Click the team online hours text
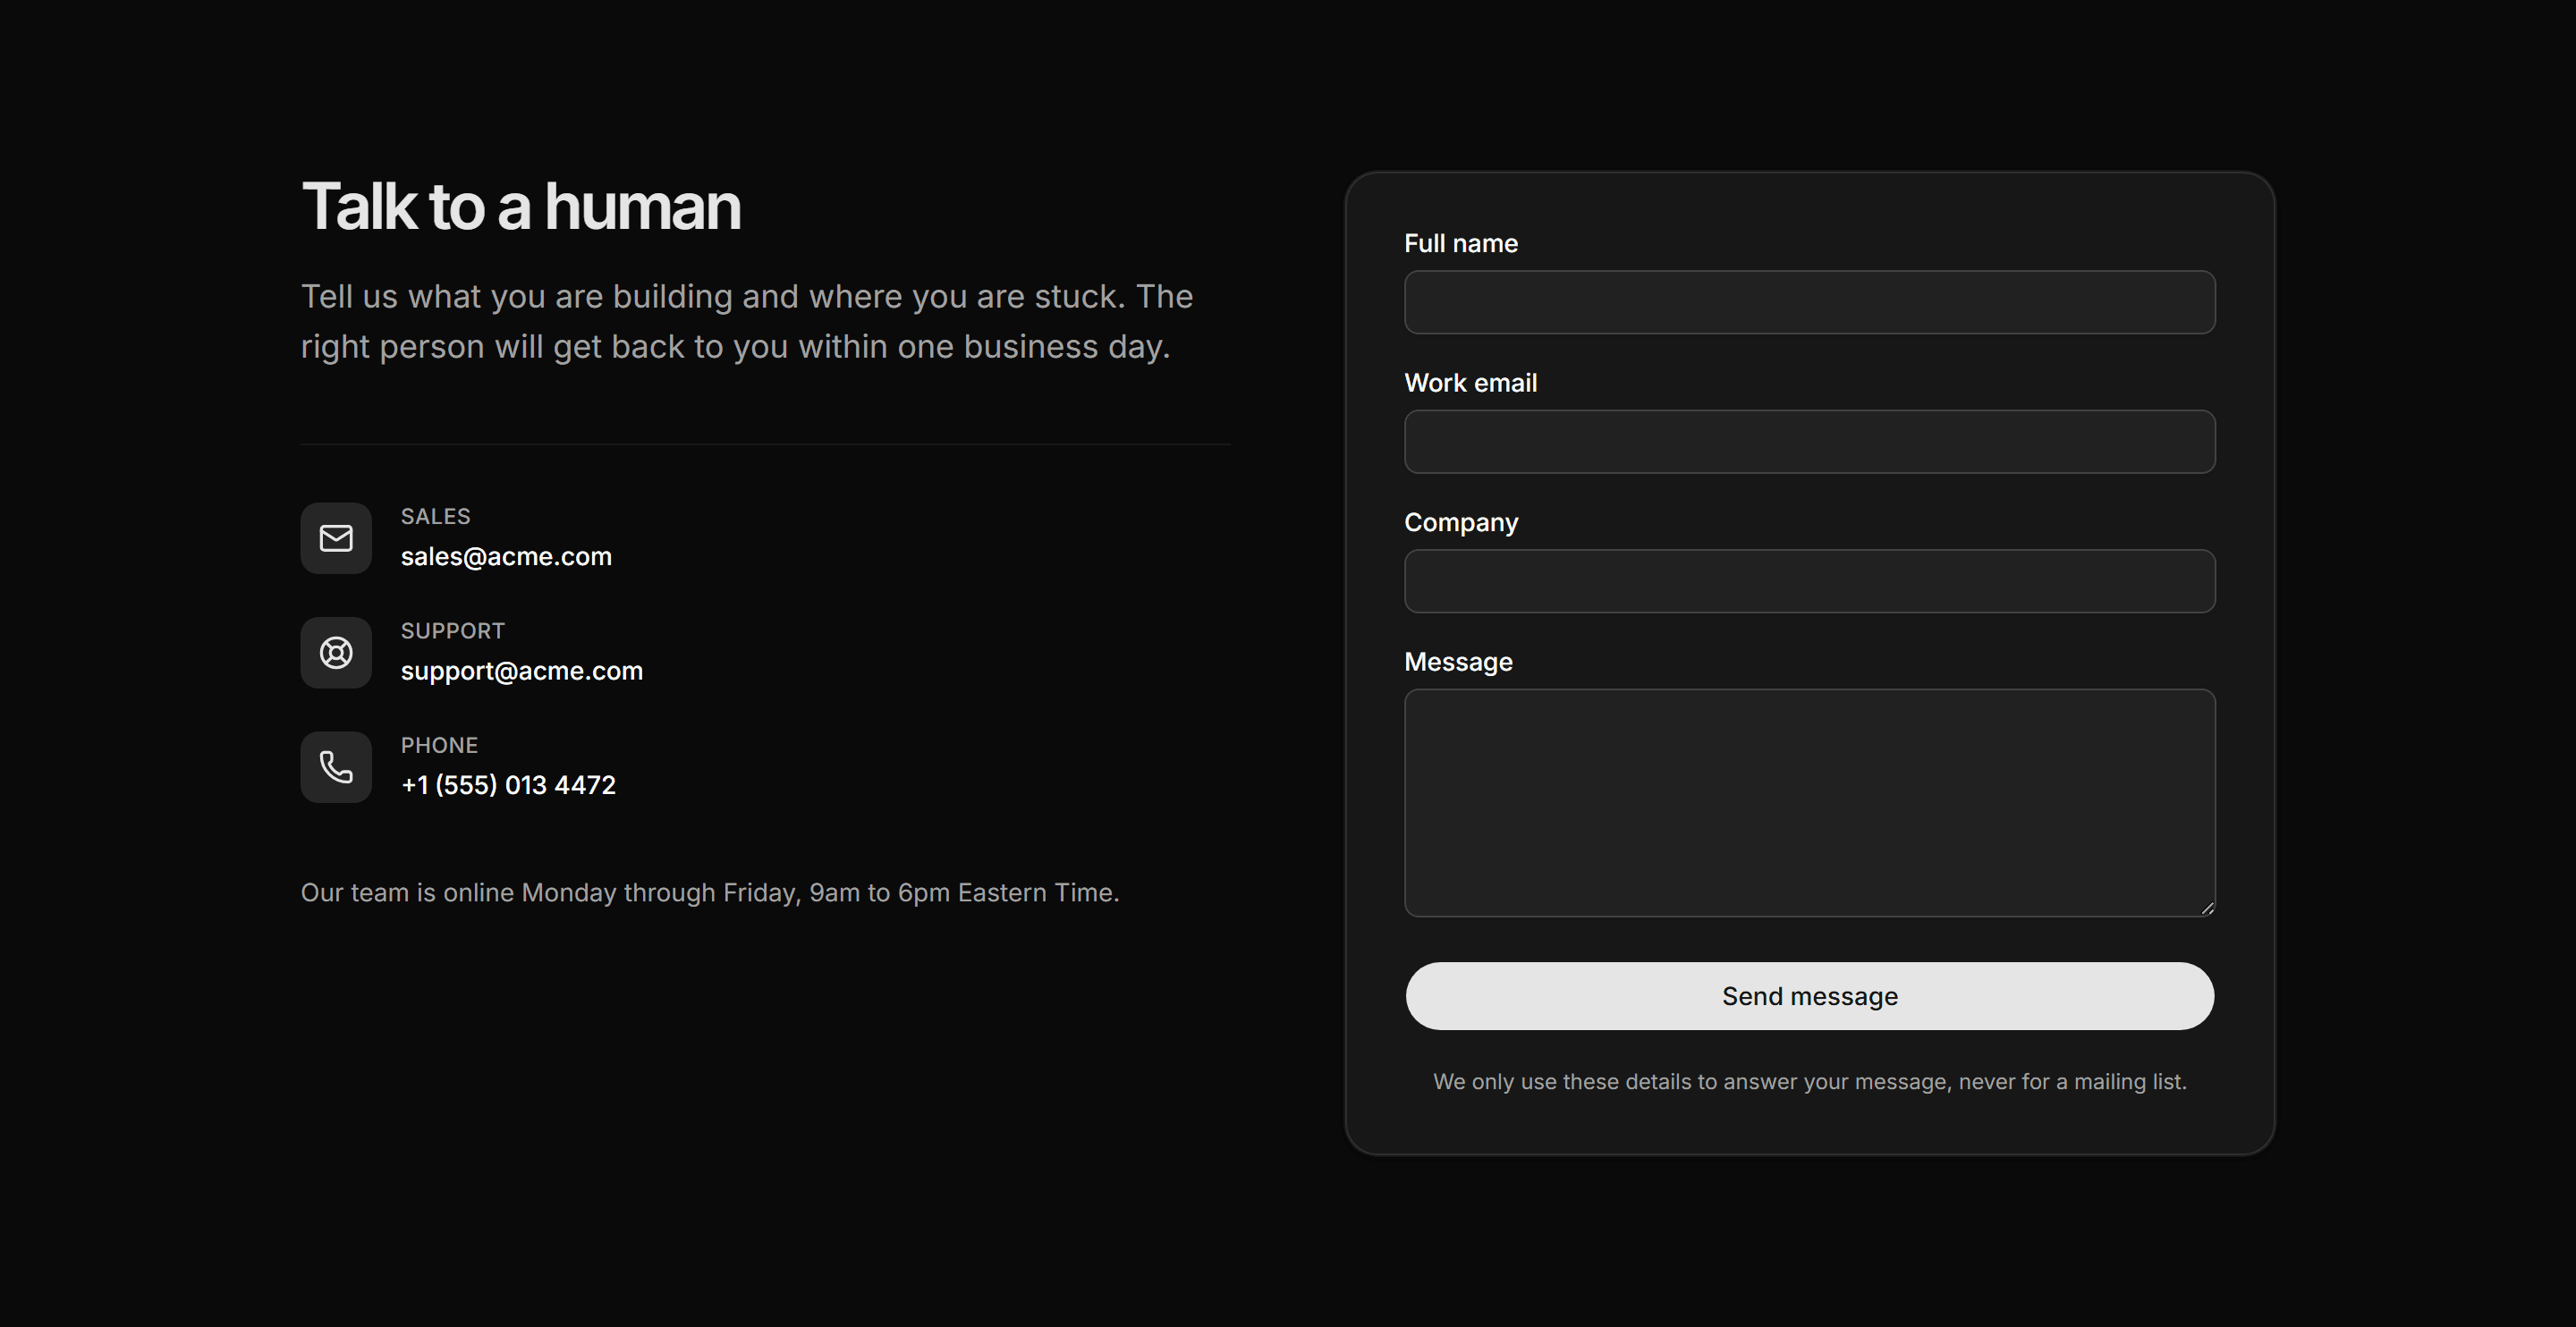 [710, 893]
